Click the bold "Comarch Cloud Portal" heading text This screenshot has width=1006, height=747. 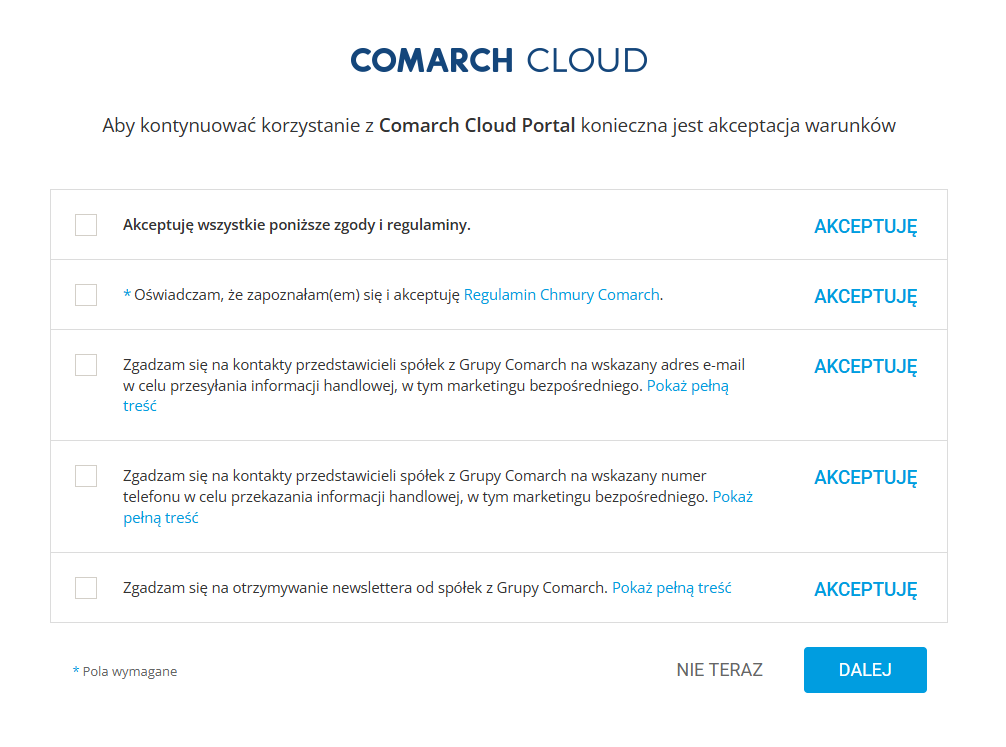point(477,126)
